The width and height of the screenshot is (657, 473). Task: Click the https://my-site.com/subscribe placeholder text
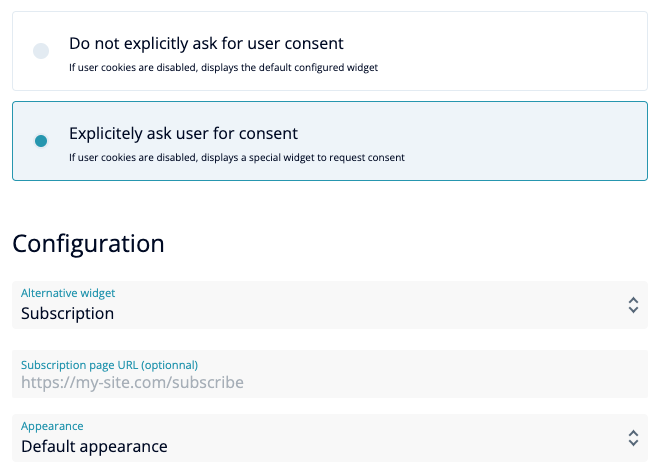coord(132,383)
